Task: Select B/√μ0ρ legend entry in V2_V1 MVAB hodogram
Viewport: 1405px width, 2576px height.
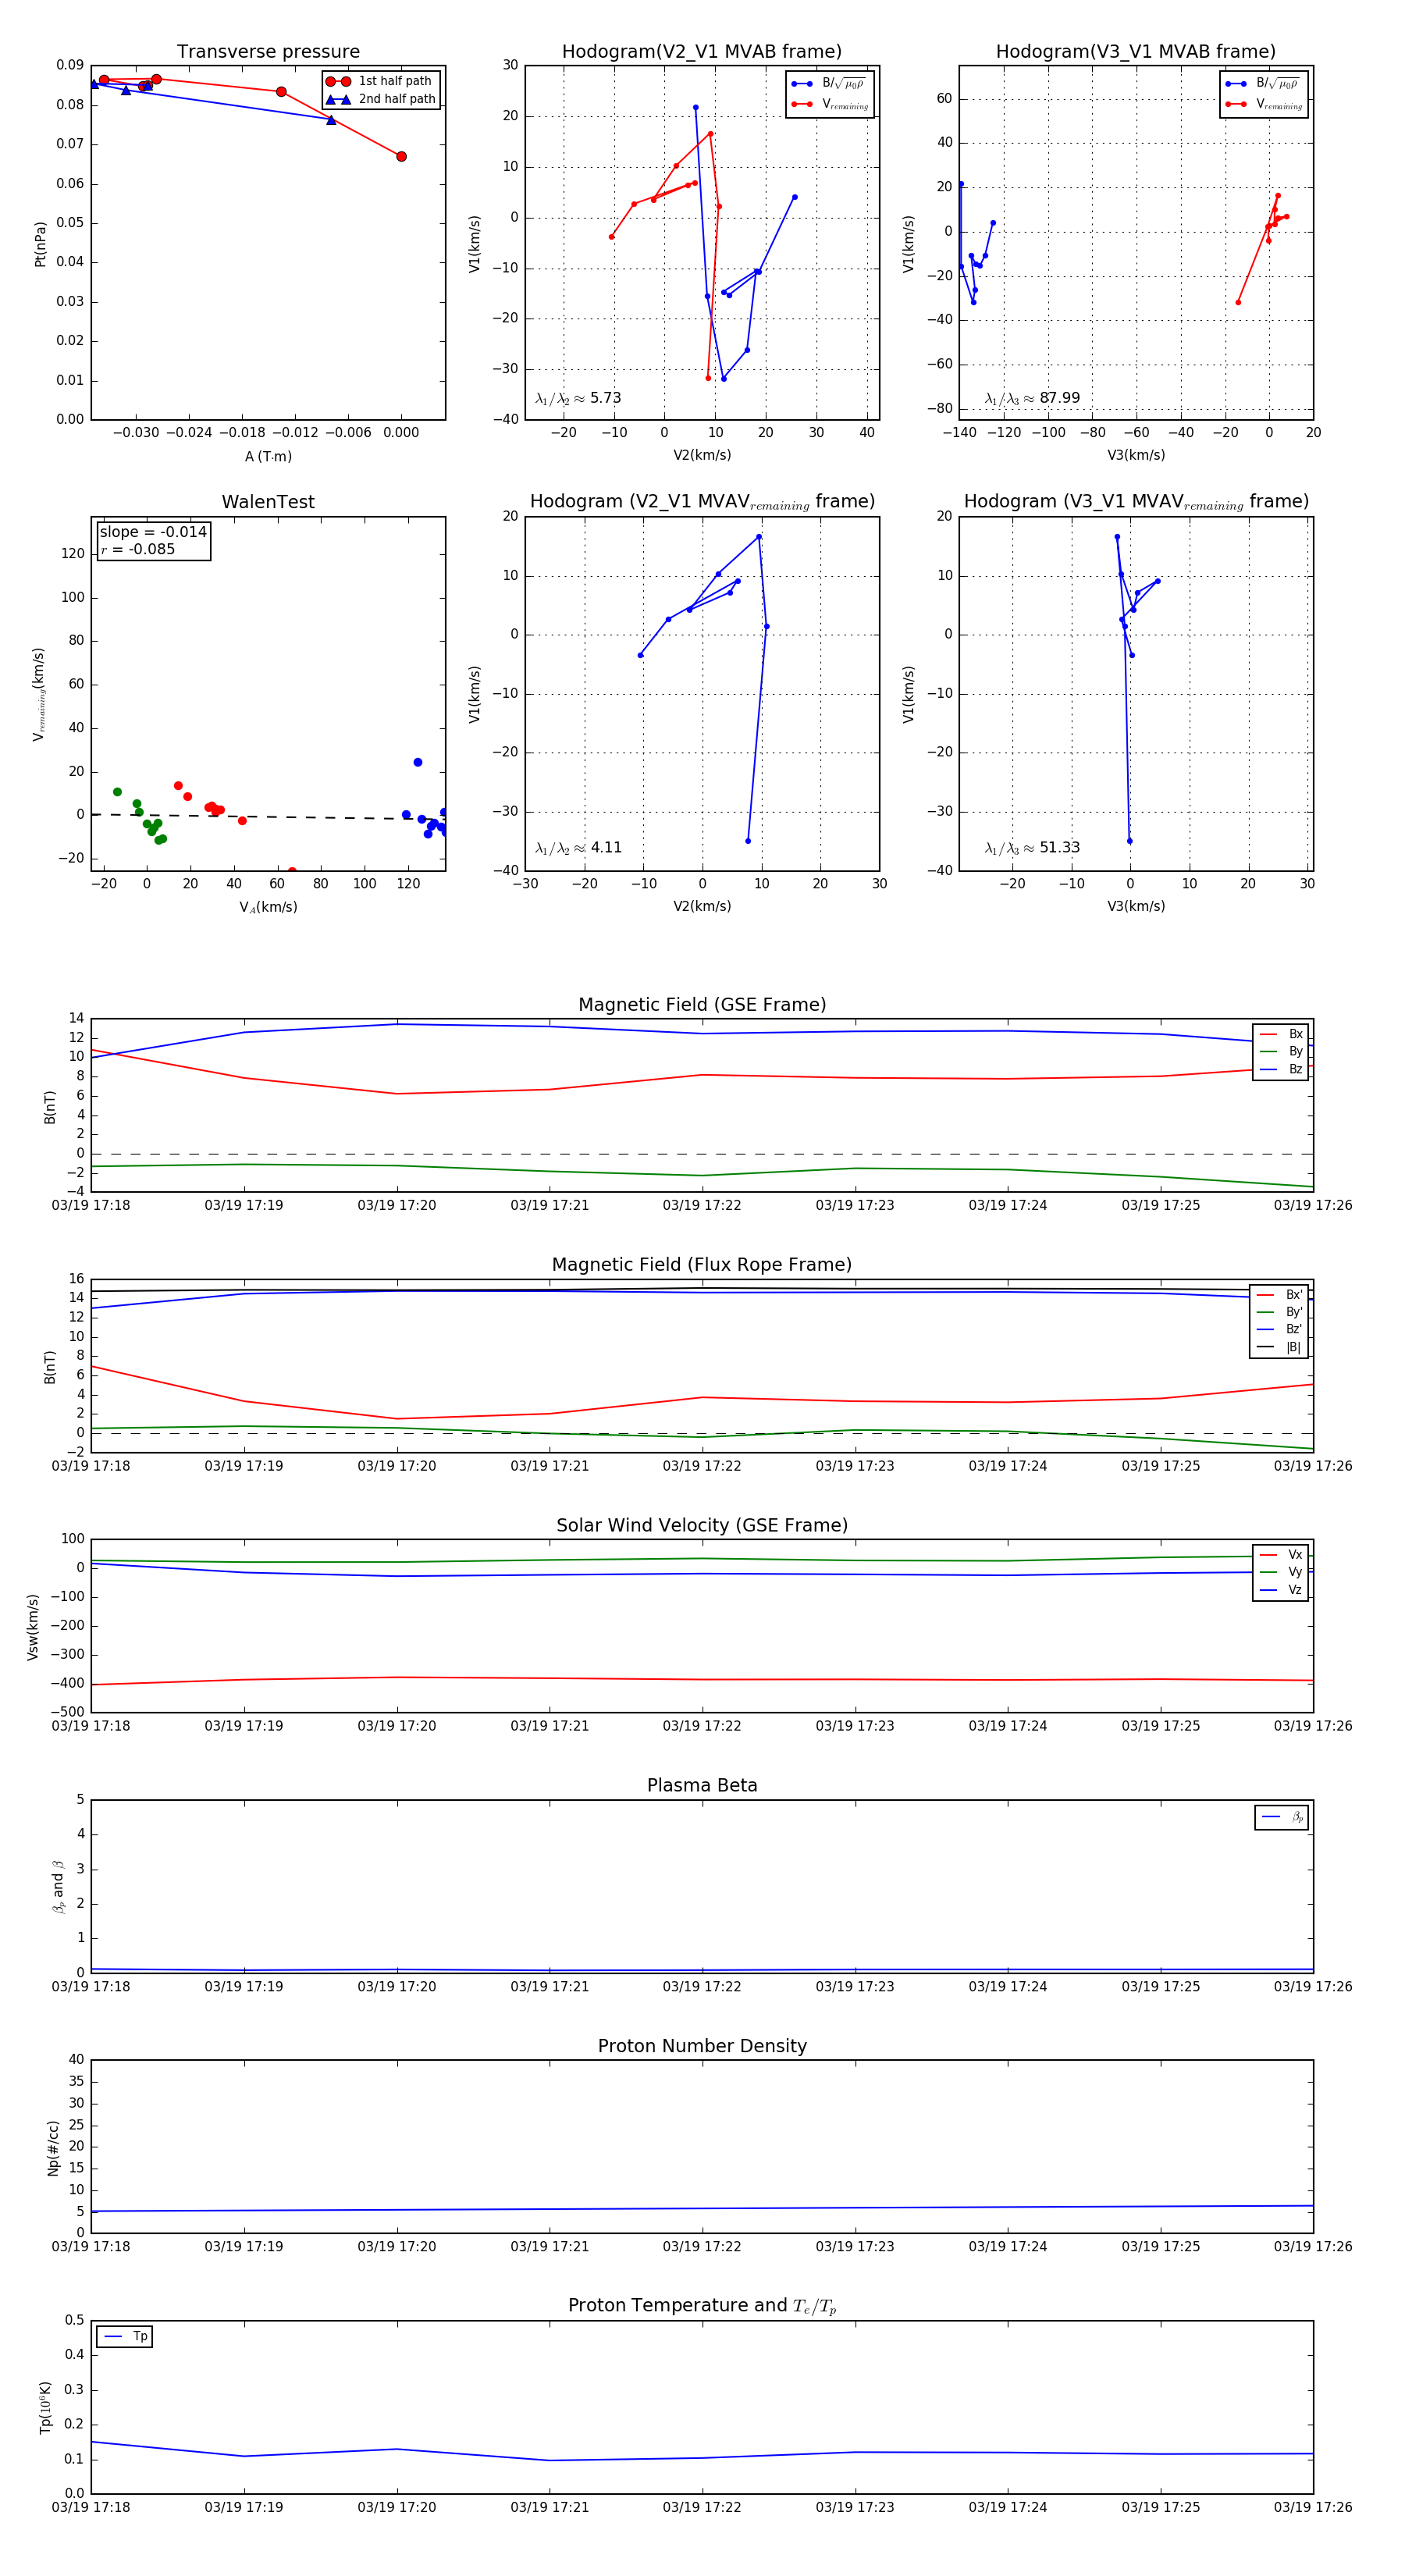Action: click(x=830, y=84)
